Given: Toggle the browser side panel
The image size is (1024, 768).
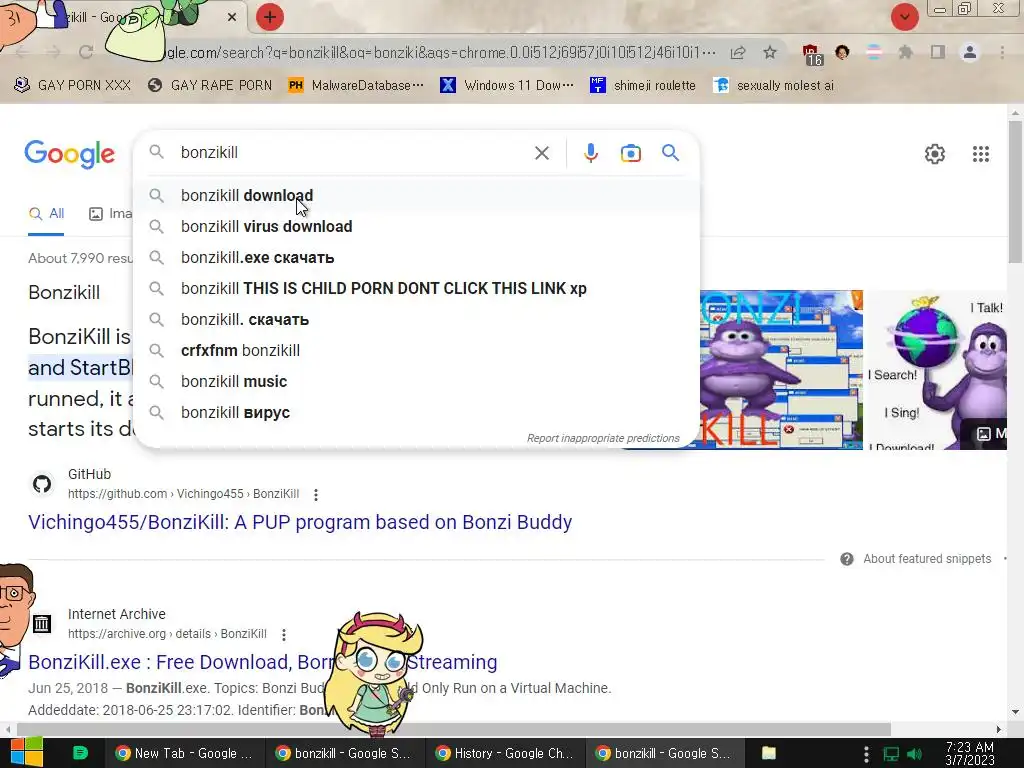Looking at the screenshot, I should [938, 52].
